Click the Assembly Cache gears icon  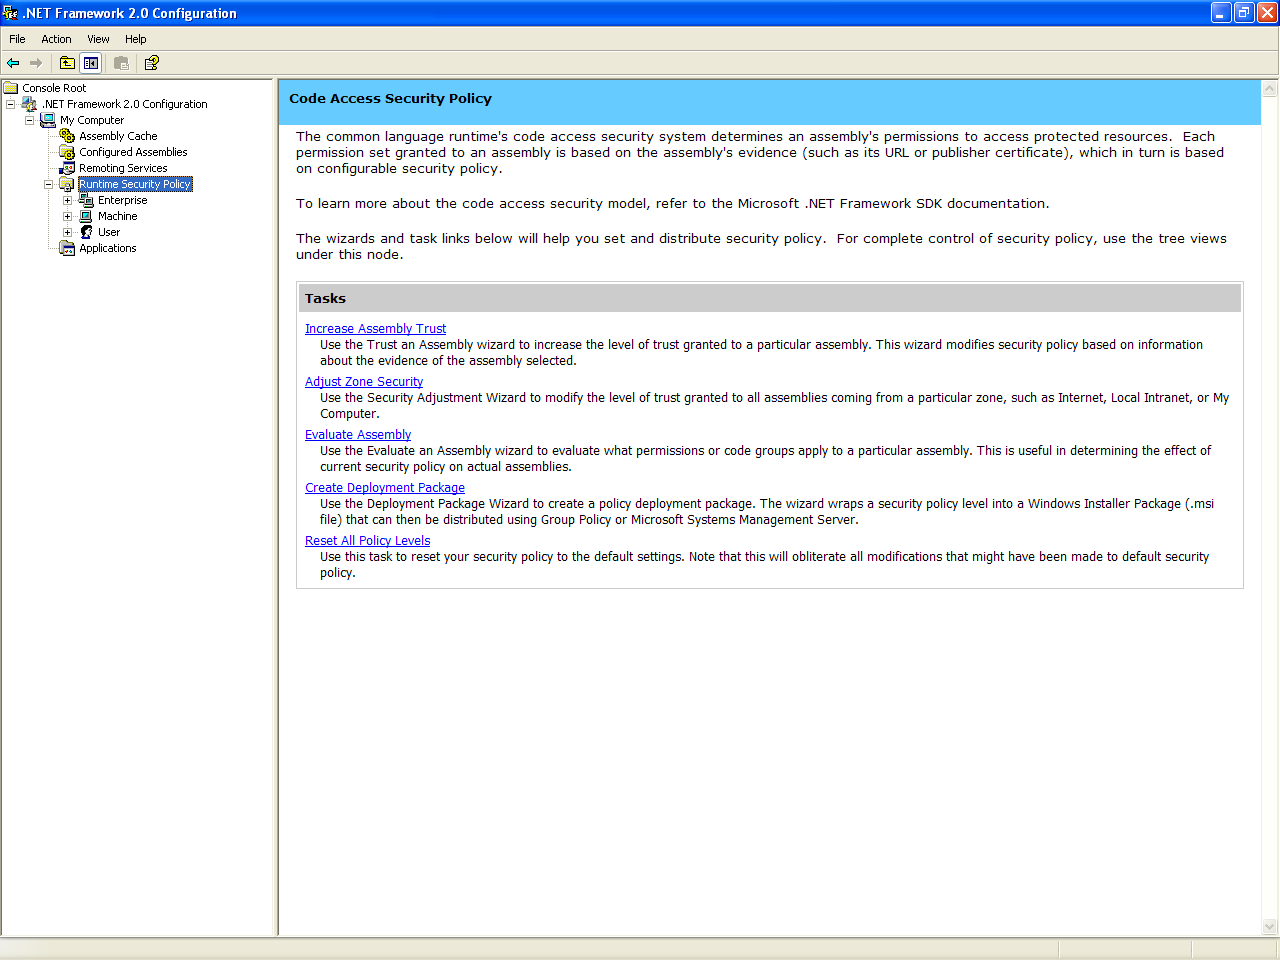(x=67, y=136)
